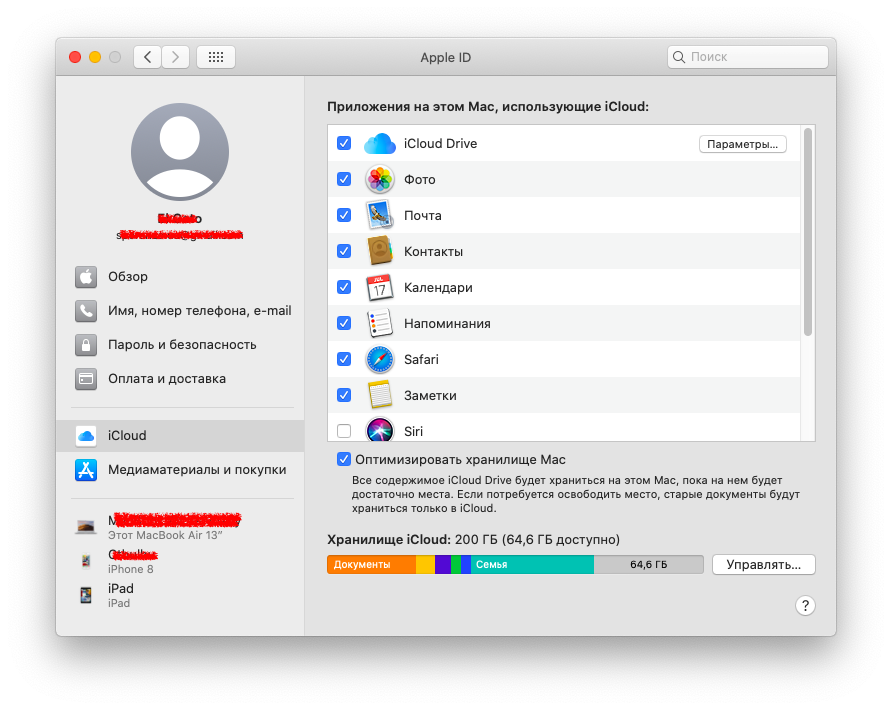The width and height of the screenshot is (892, 710).
Task: Uncheck the iCloud Drive checkbox
Action: pos(344,143)
